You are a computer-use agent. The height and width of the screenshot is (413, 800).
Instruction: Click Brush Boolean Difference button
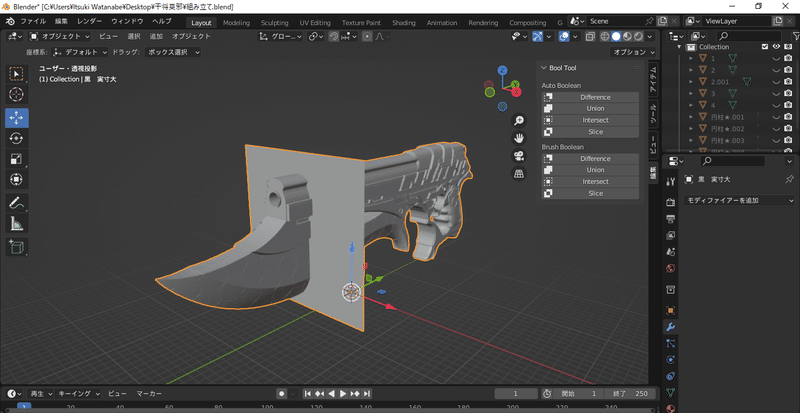(590, 159)
